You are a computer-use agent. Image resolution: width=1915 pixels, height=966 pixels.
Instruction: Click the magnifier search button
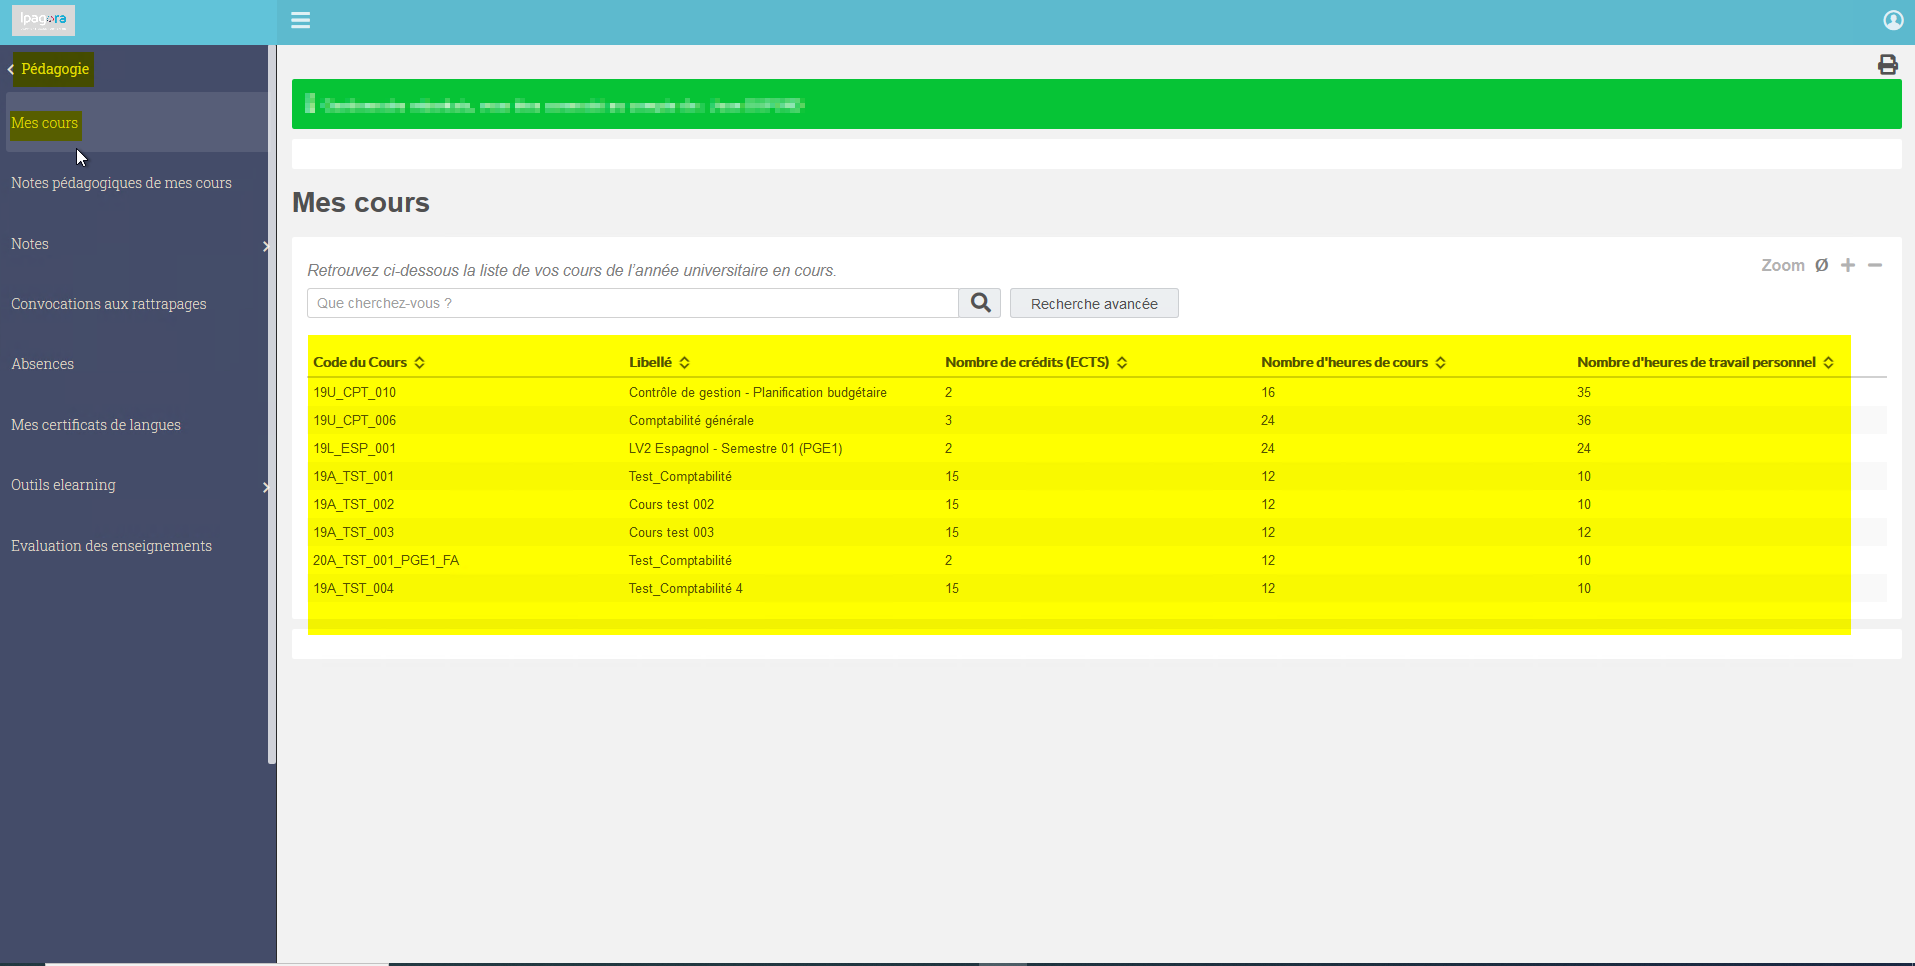(x=980, y=303)
